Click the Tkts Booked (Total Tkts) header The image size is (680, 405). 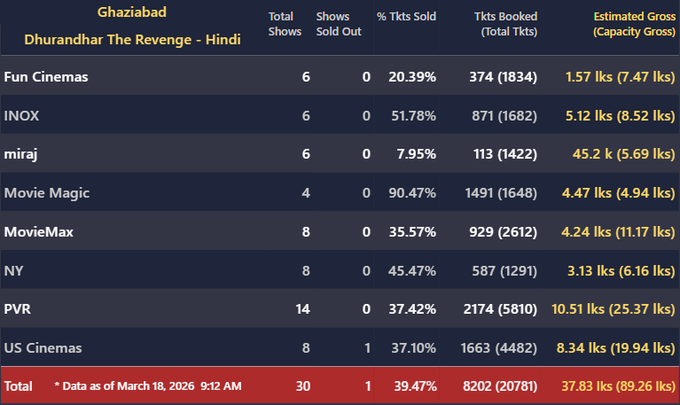click(506, 24)
